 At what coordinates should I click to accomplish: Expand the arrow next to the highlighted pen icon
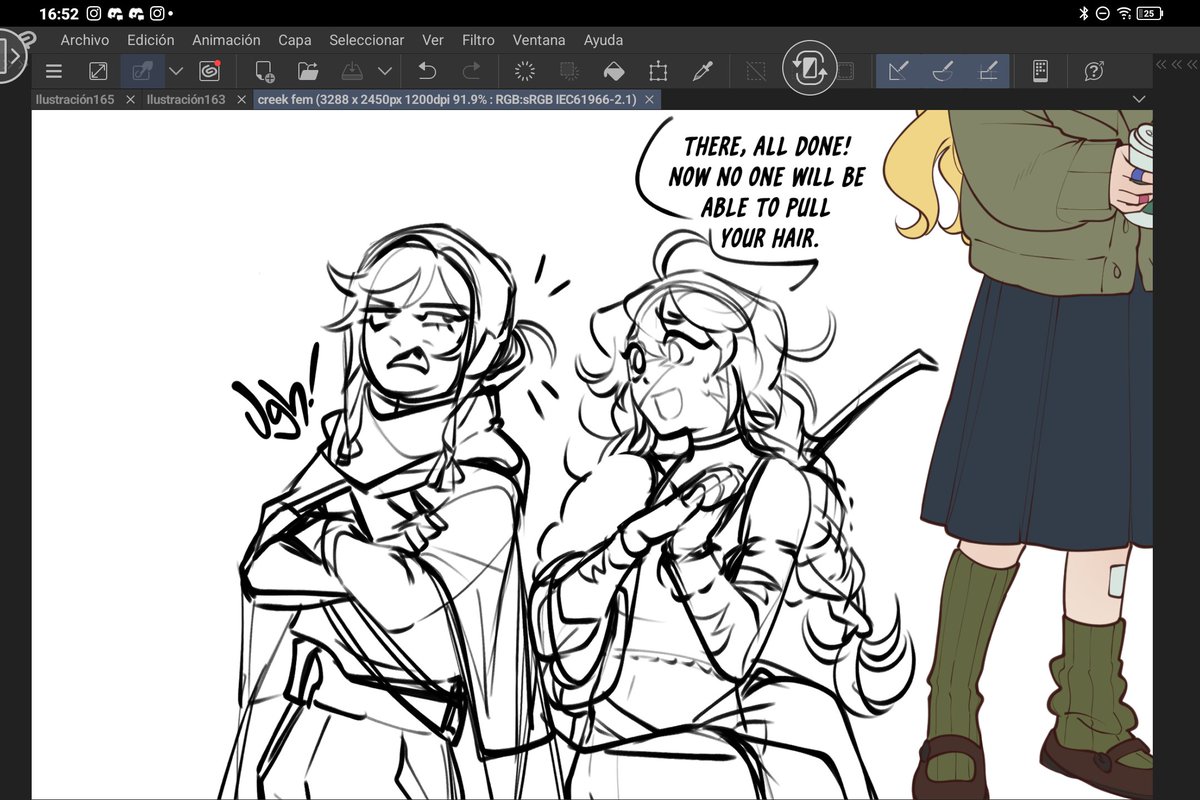[x=176, y=71]
